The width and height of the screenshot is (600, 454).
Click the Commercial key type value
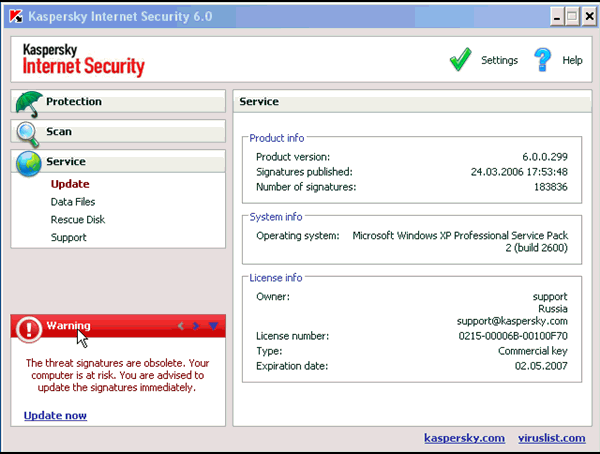(x=533, y=351)
